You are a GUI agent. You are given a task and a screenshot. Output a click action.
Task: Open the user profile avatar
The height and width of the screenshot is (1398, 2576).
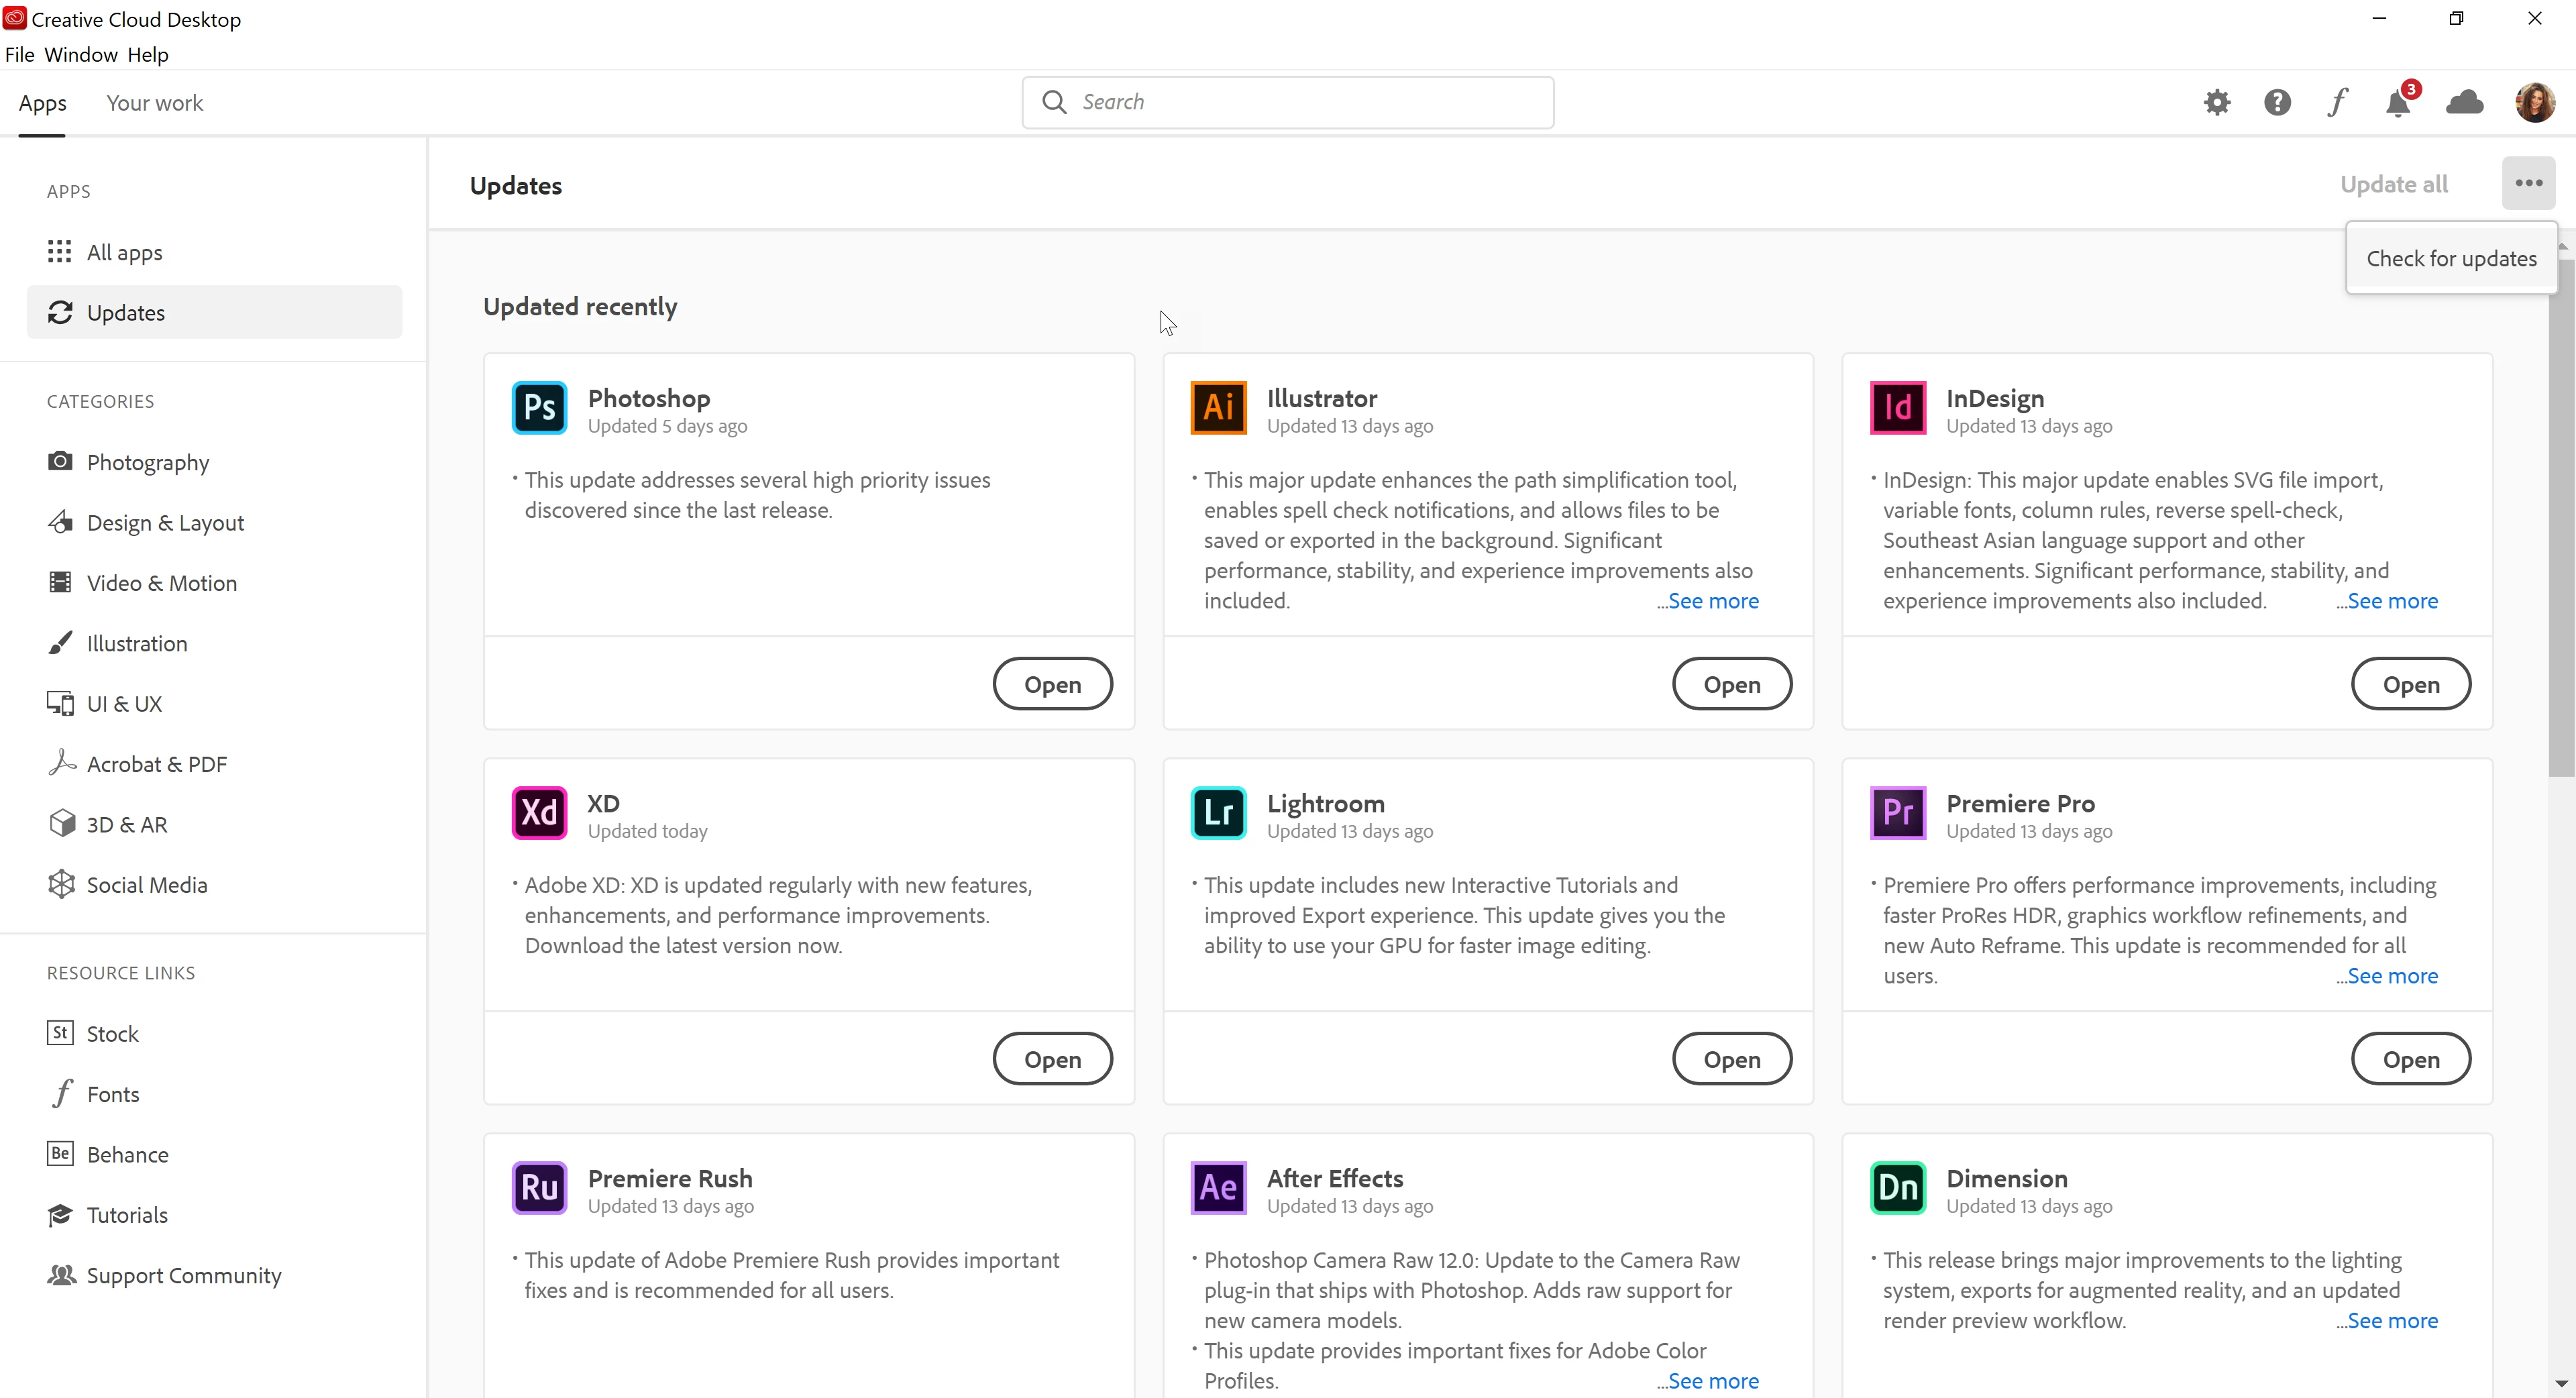(x=2534, y=102)
